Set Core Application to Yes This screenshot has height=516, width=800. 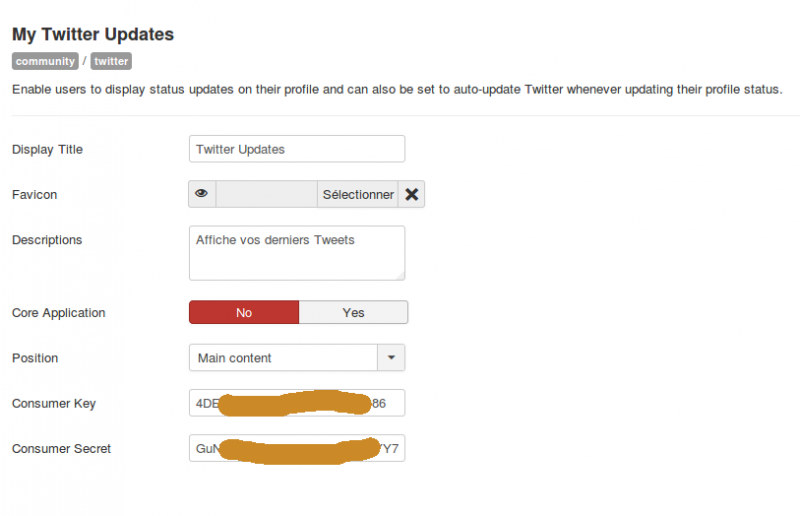[353, 312]
